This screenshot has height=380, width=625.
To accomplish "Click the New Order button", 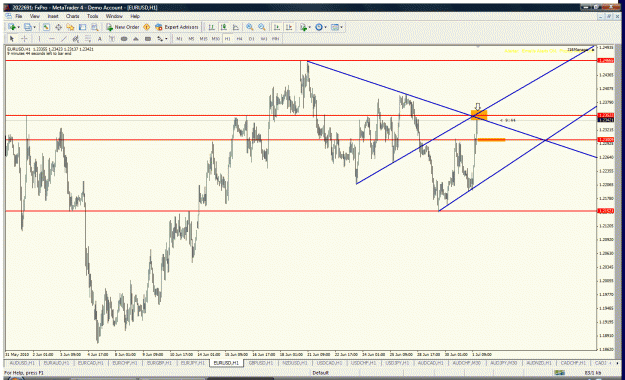I will click(122, 27).
